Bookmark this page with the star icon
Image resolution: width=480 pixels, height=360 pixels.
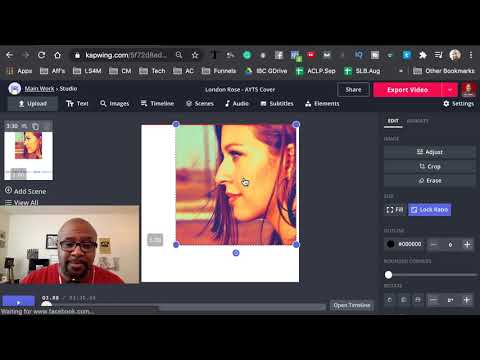[x=195, y=55]
